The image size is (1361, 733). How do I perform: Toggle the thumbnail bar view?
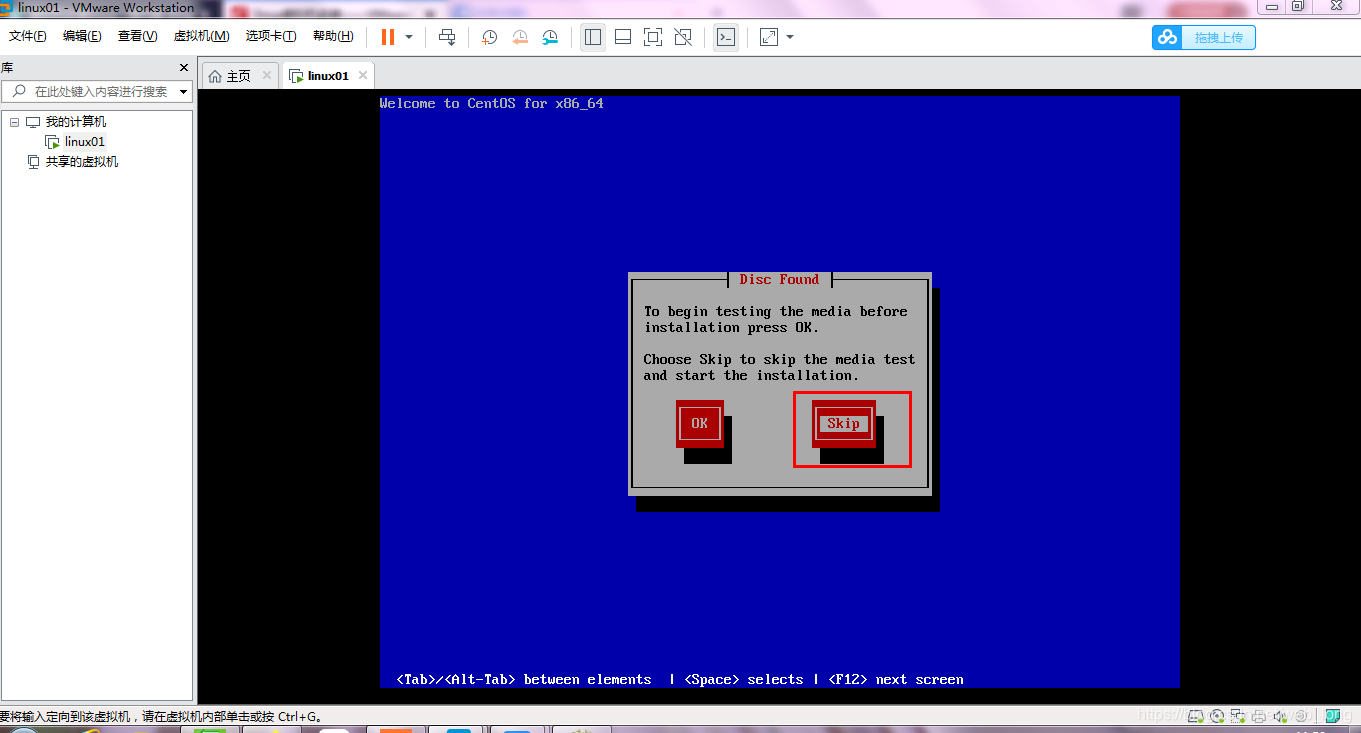623,37
